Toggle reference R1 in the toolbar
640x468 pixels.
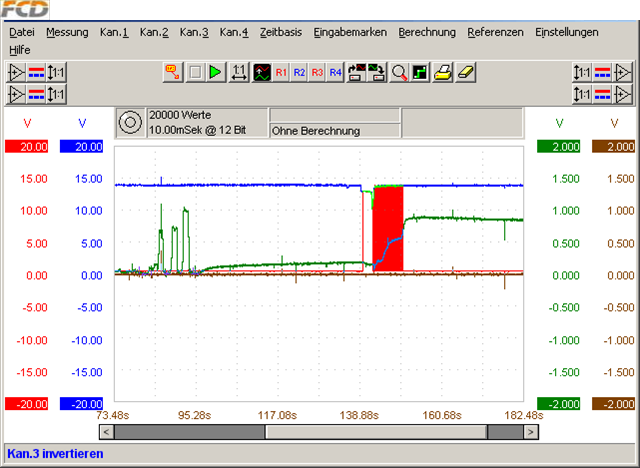click(281, 73)
